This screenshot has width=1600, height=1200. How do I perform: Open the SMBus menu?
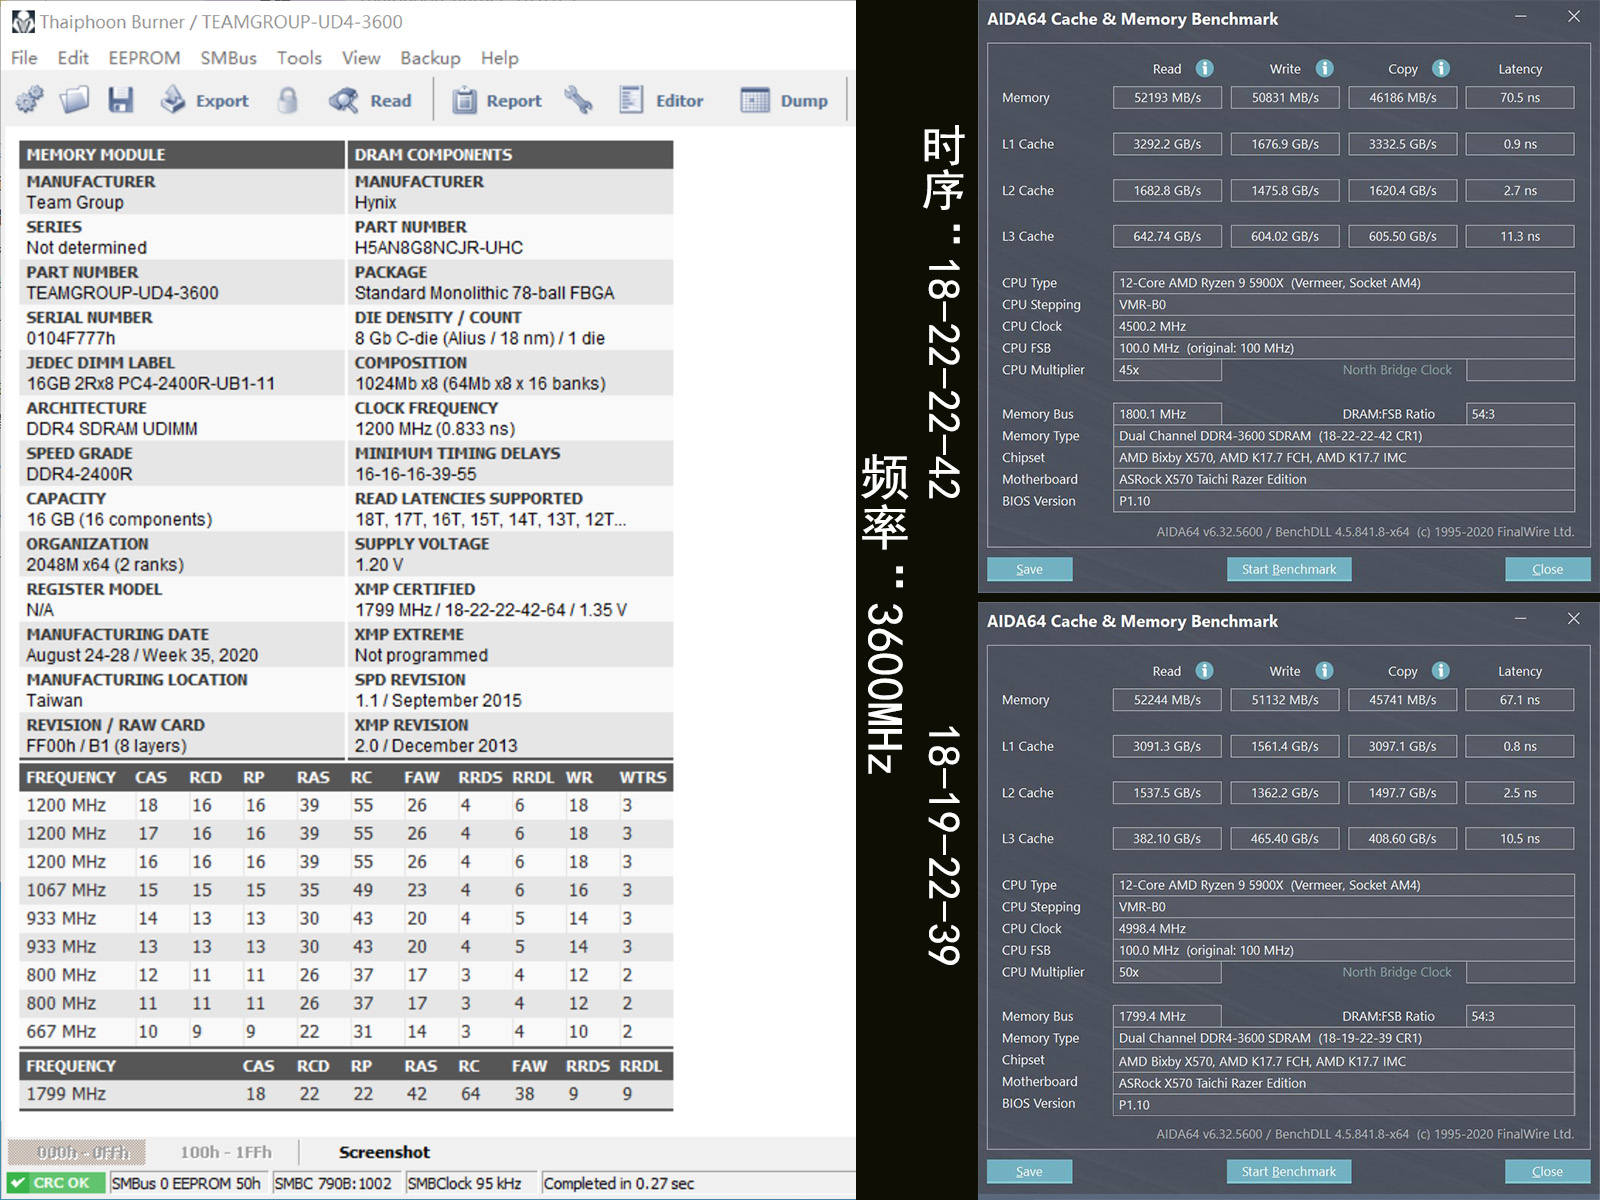coord(228,58)
